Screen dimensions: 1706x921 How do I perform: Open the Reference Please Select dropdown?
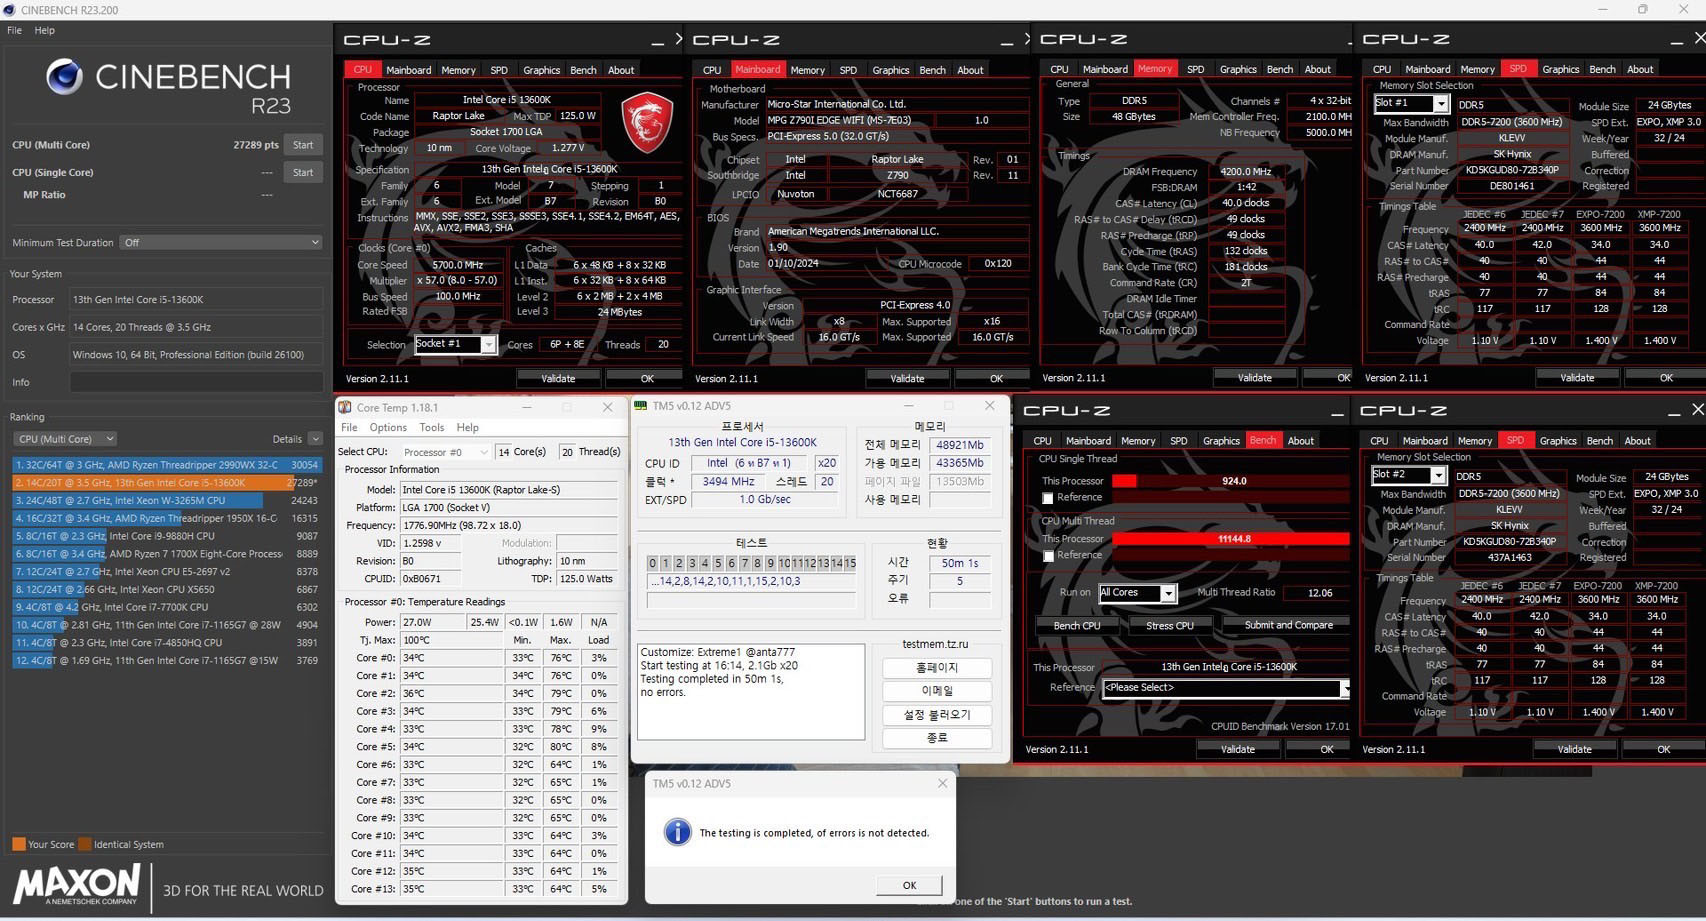(x=1225, y=688)
